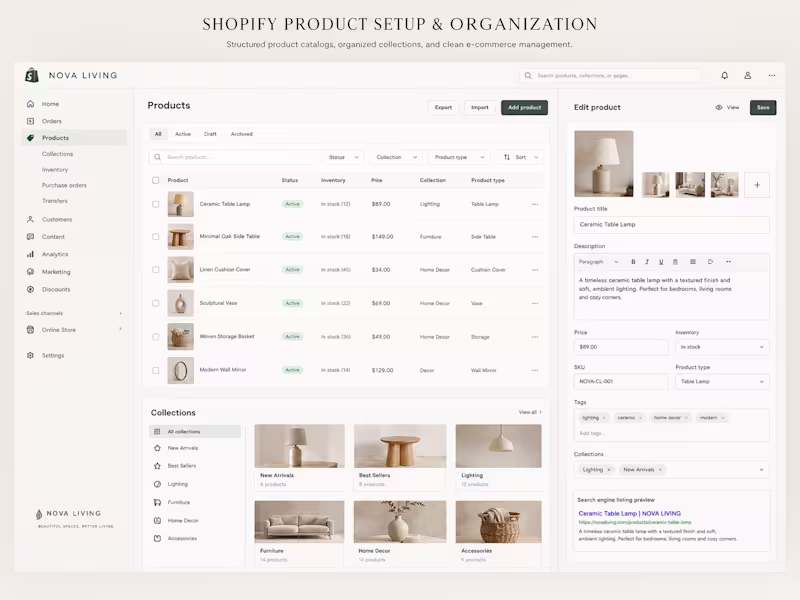Click the Add product button
800x600 pixels.
pyautogui.click(x=524, y=108)
